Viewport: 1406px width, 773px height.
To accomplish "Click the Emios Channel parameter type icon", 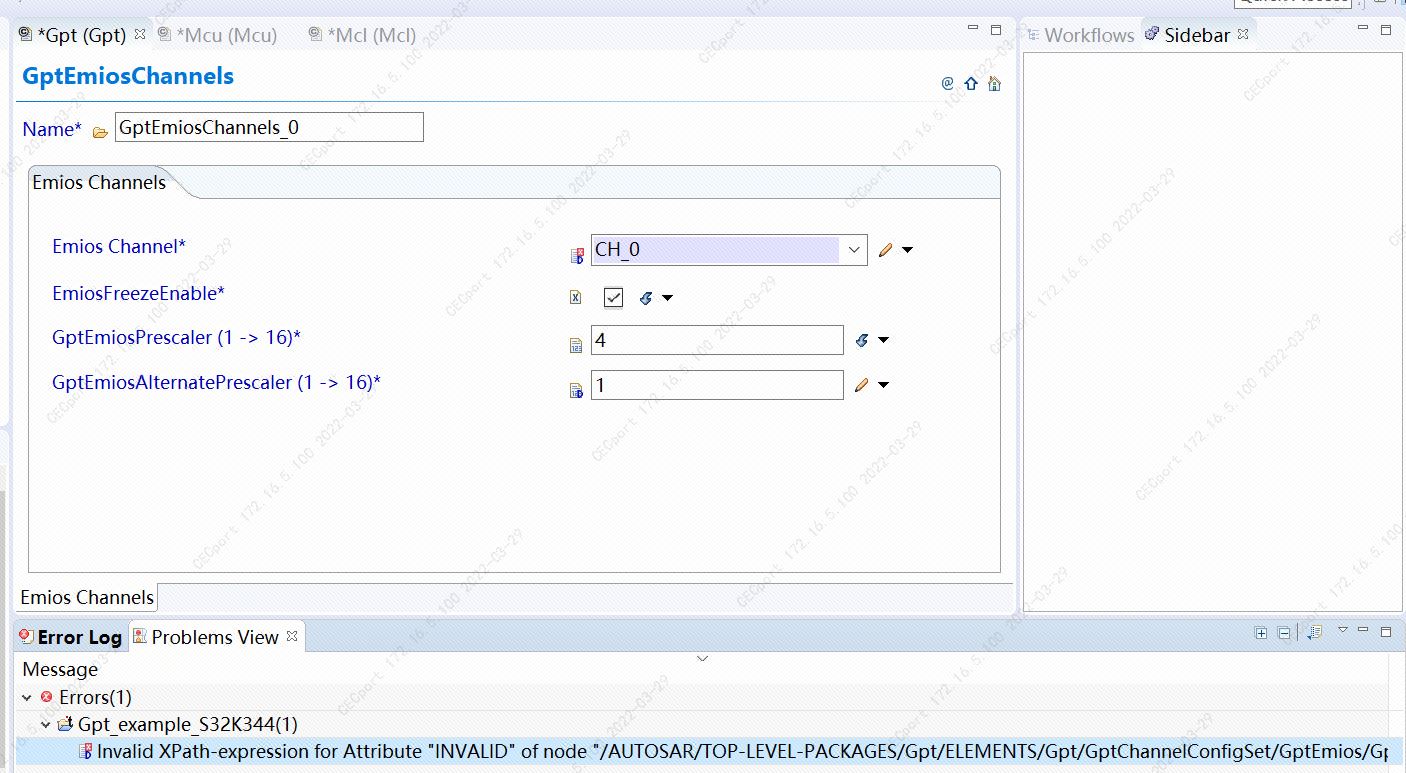I will (x=576, y=255).
